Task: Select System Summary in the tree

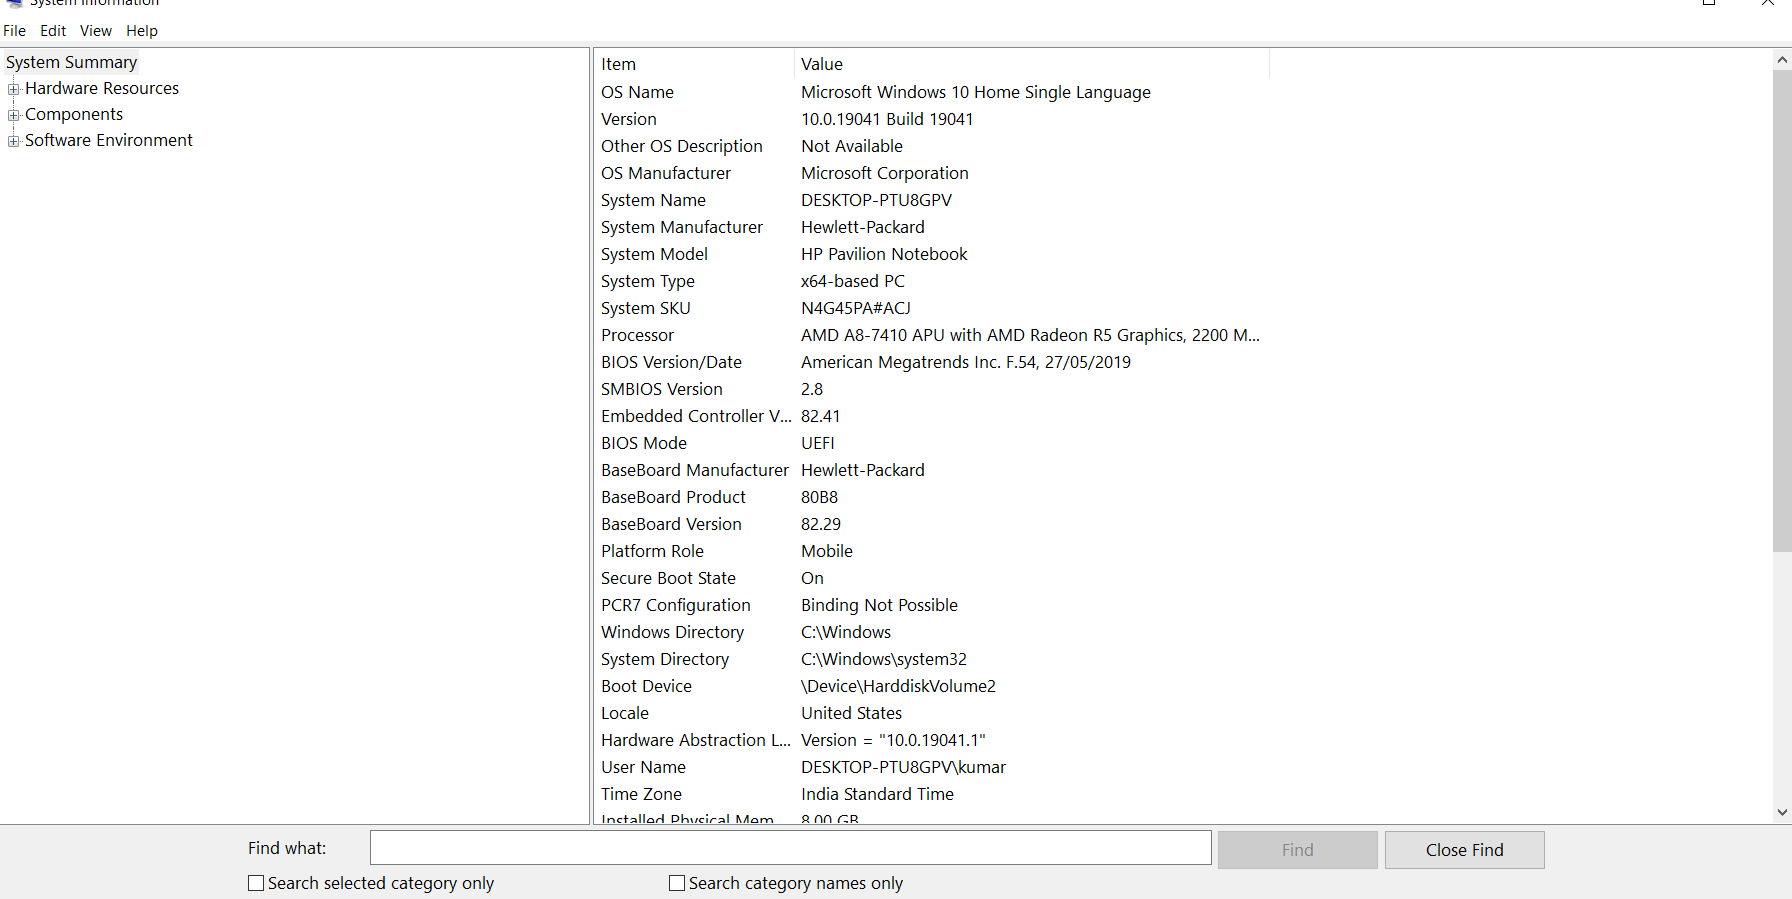Action: tap(71, 62)
